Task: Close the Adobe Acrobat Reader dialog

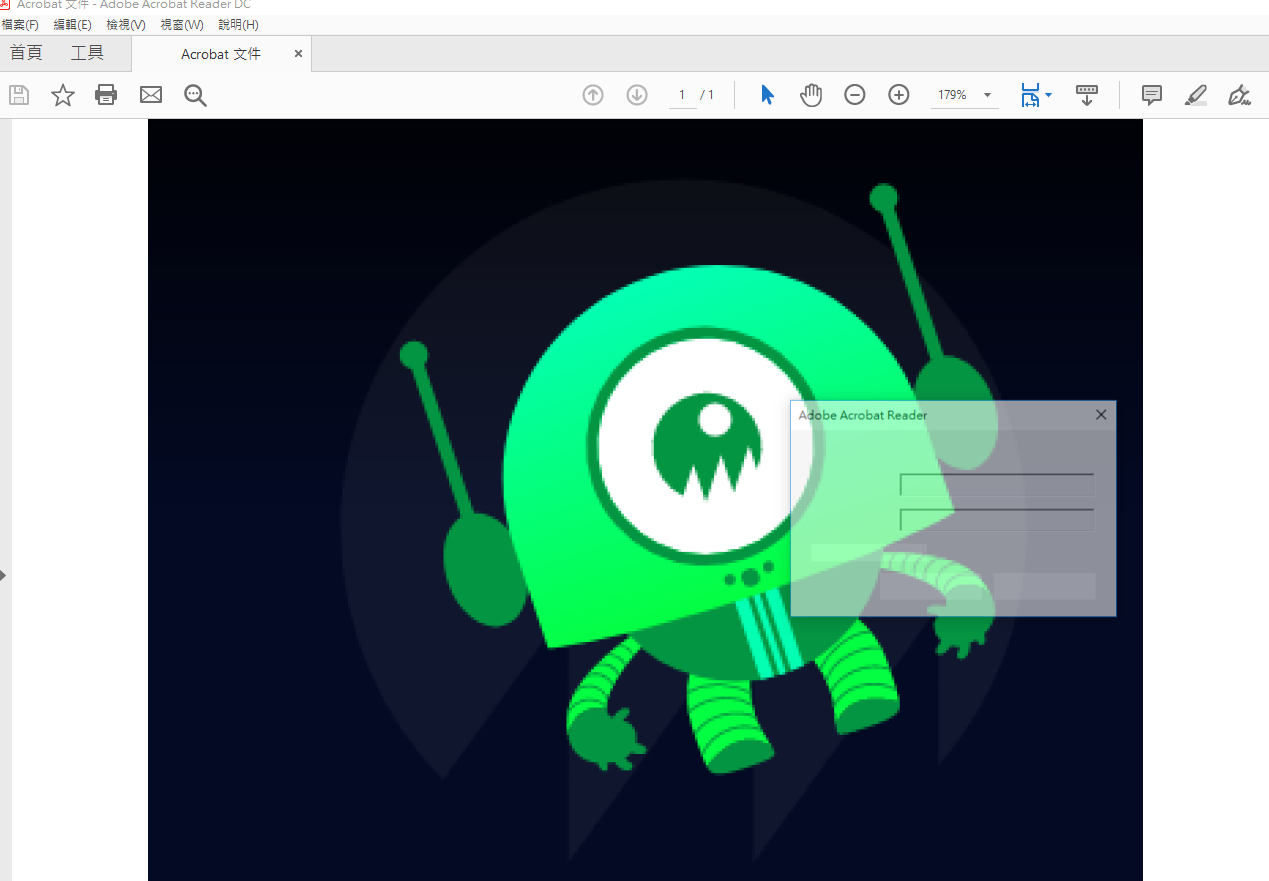Action: coord(1101,414)
